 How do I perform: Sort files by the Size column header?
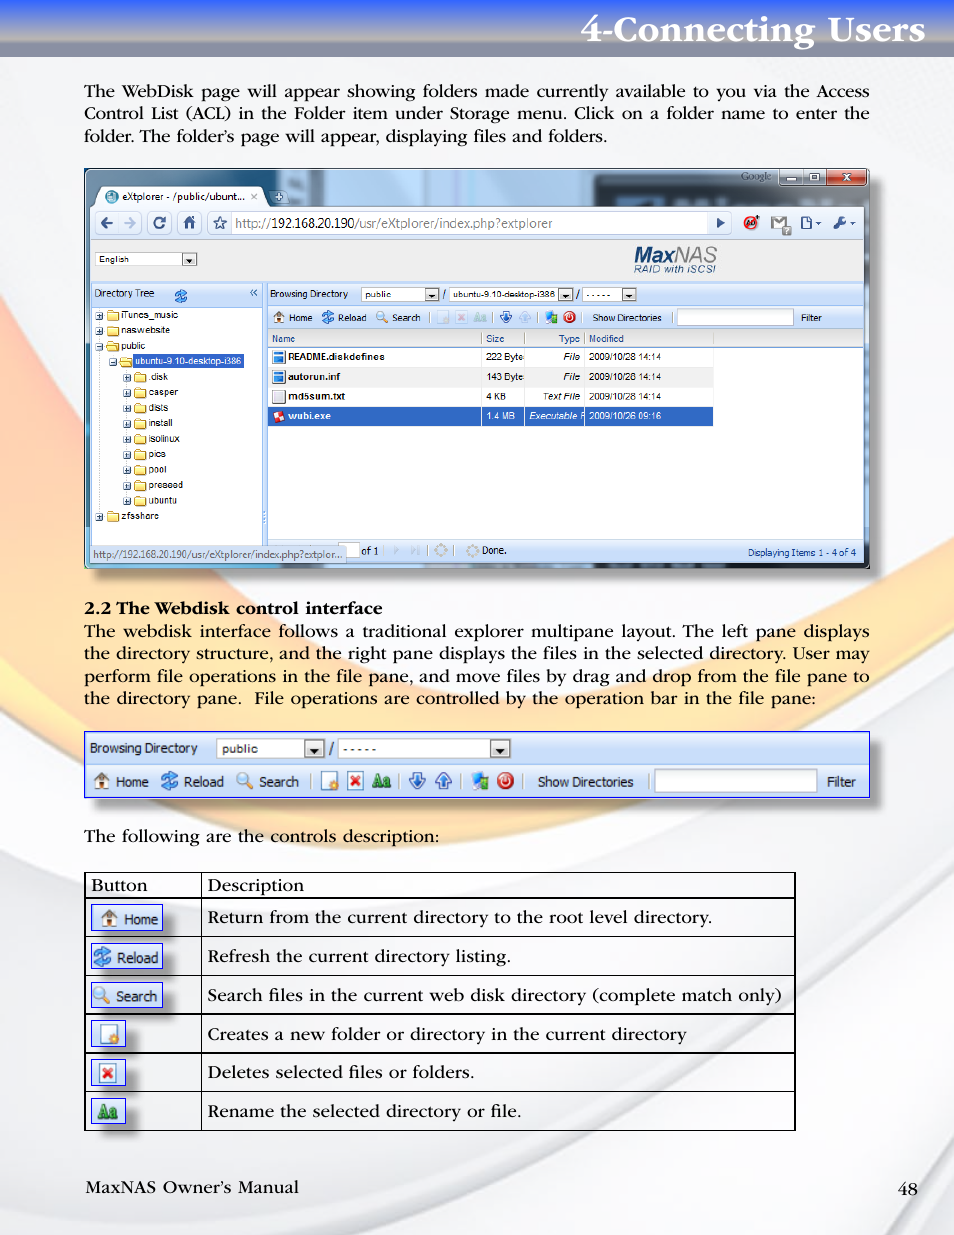click(503, 339)
